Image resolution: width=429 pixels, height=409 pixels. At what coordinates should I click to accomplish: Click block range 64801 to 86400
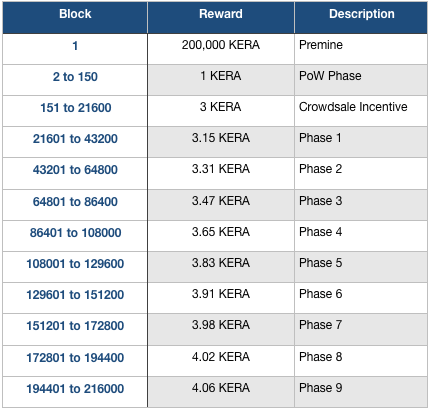coord(75,202)
